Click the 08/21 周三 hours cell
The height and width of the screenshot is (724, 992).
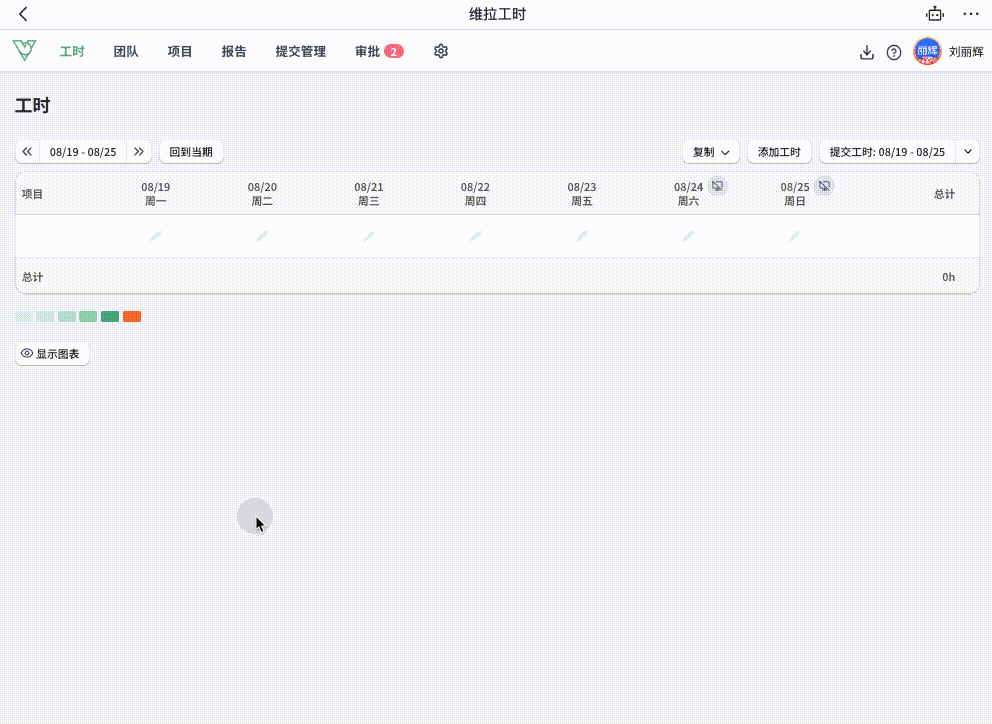(369, 236)
